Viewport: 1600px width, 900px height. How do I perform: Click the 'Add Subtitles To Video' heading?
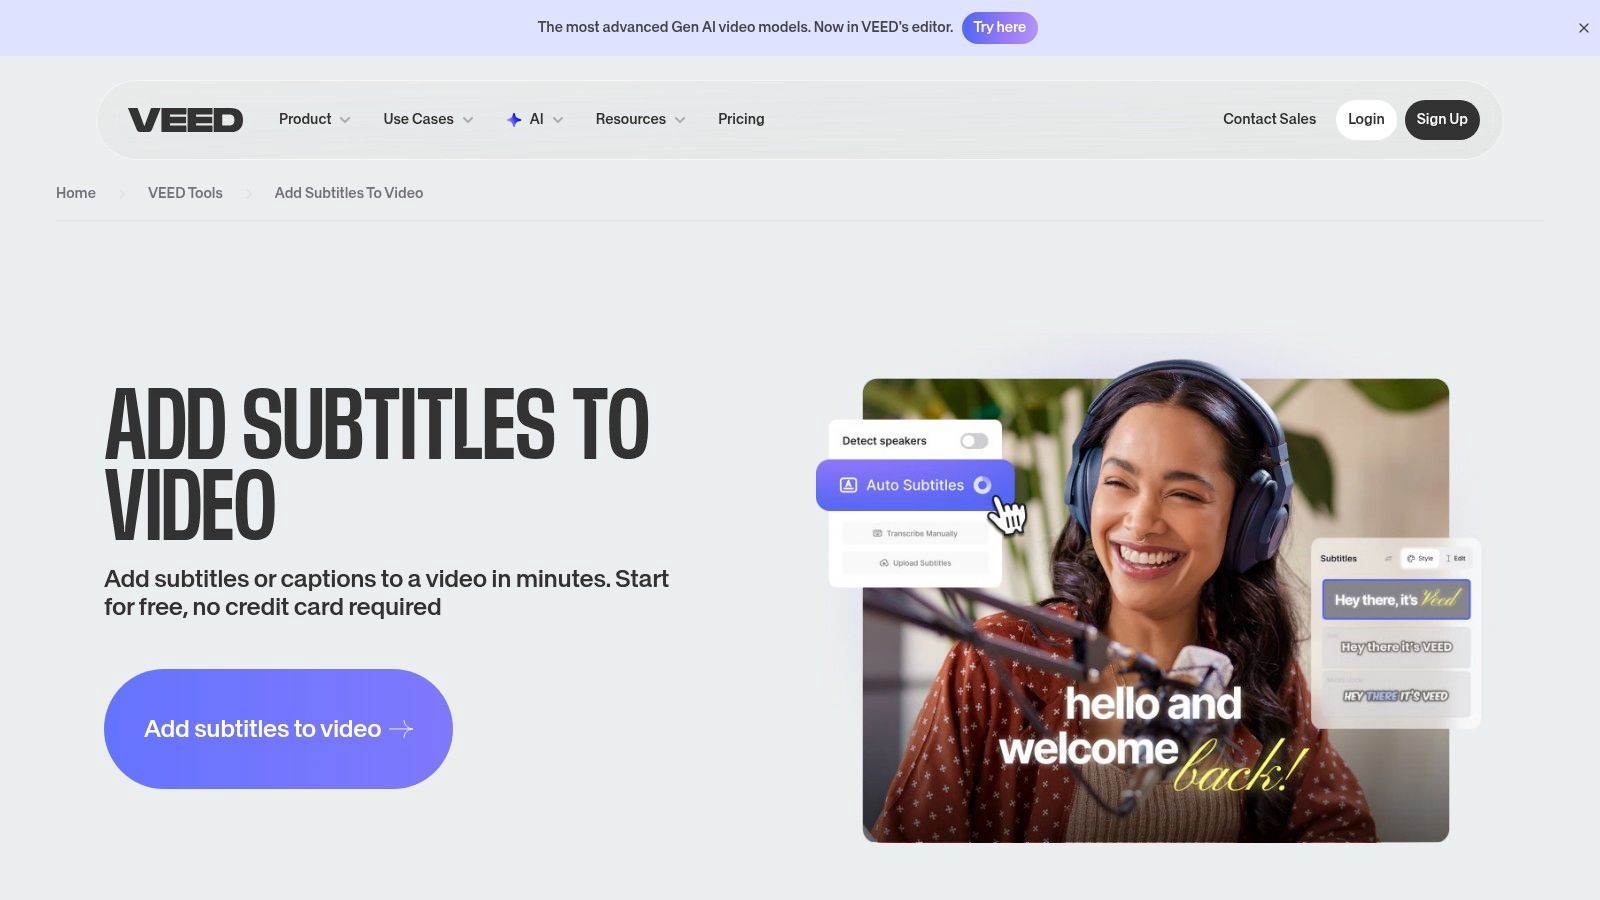point(377,465)
